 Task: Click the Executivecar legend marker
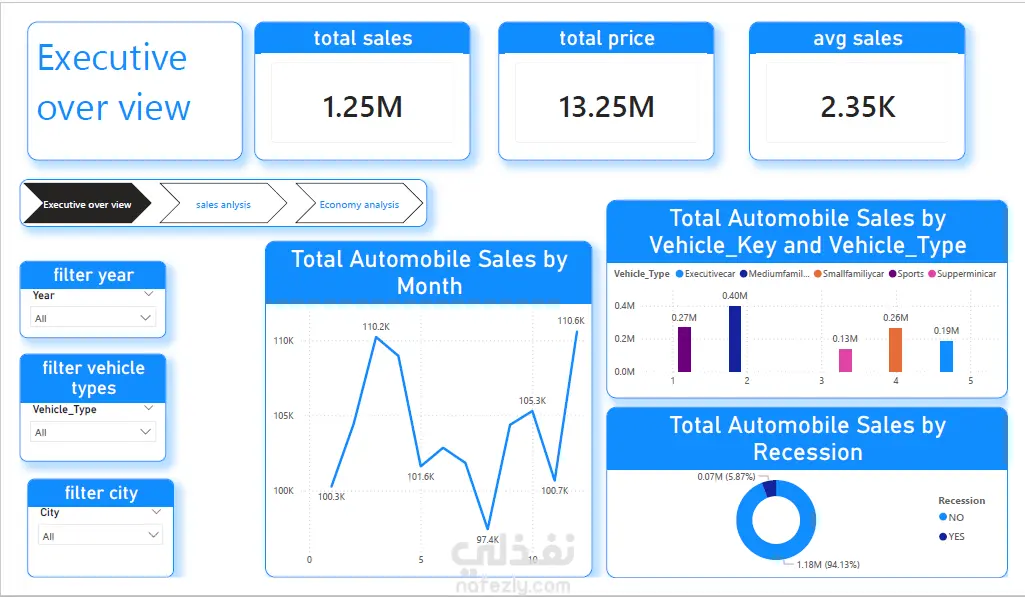pyautogui.click(x=679, y=274)
